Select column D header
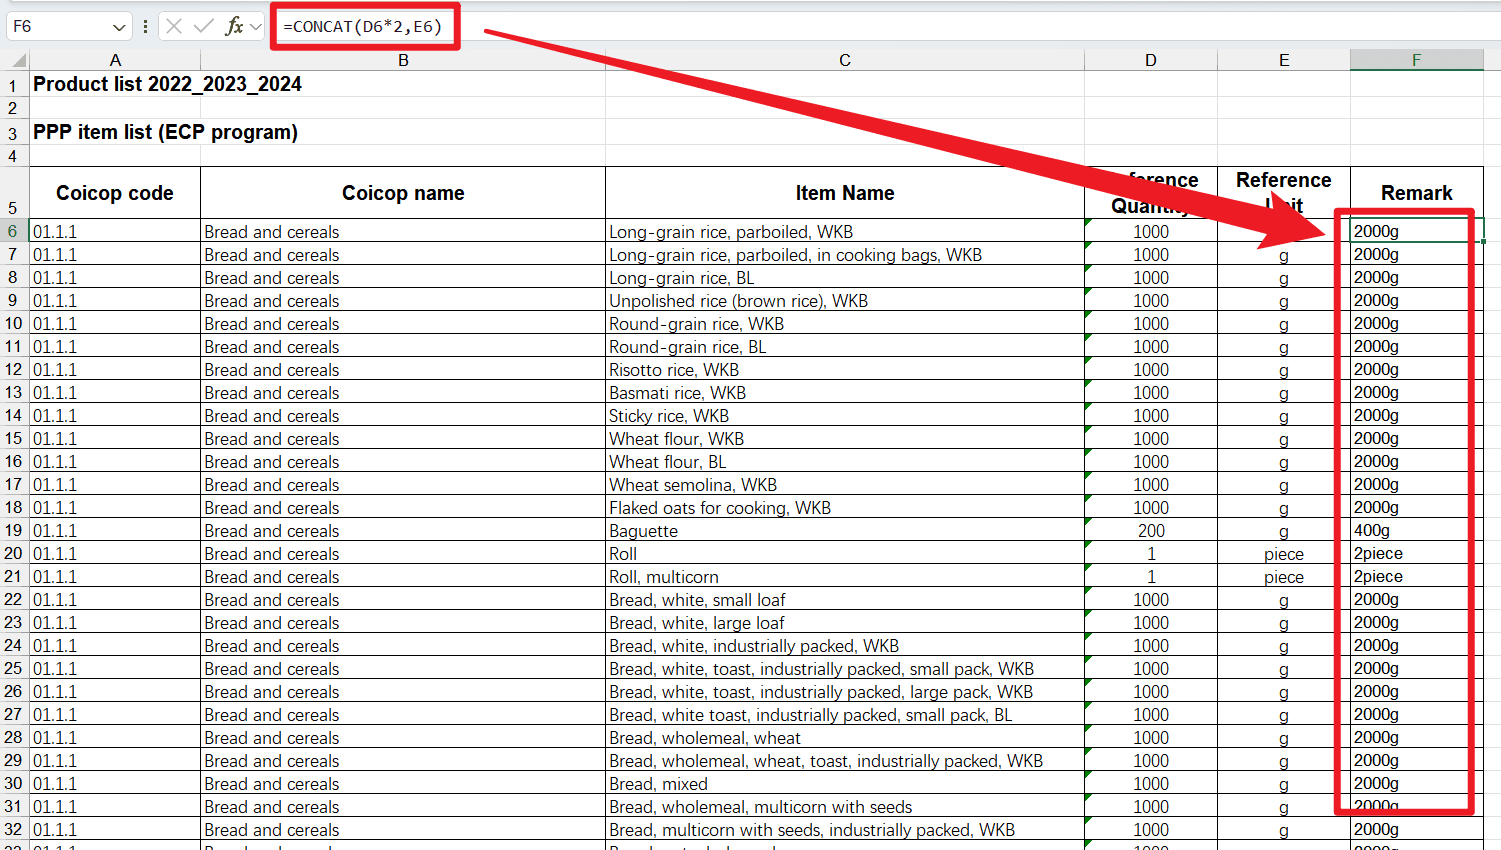 1150,60
